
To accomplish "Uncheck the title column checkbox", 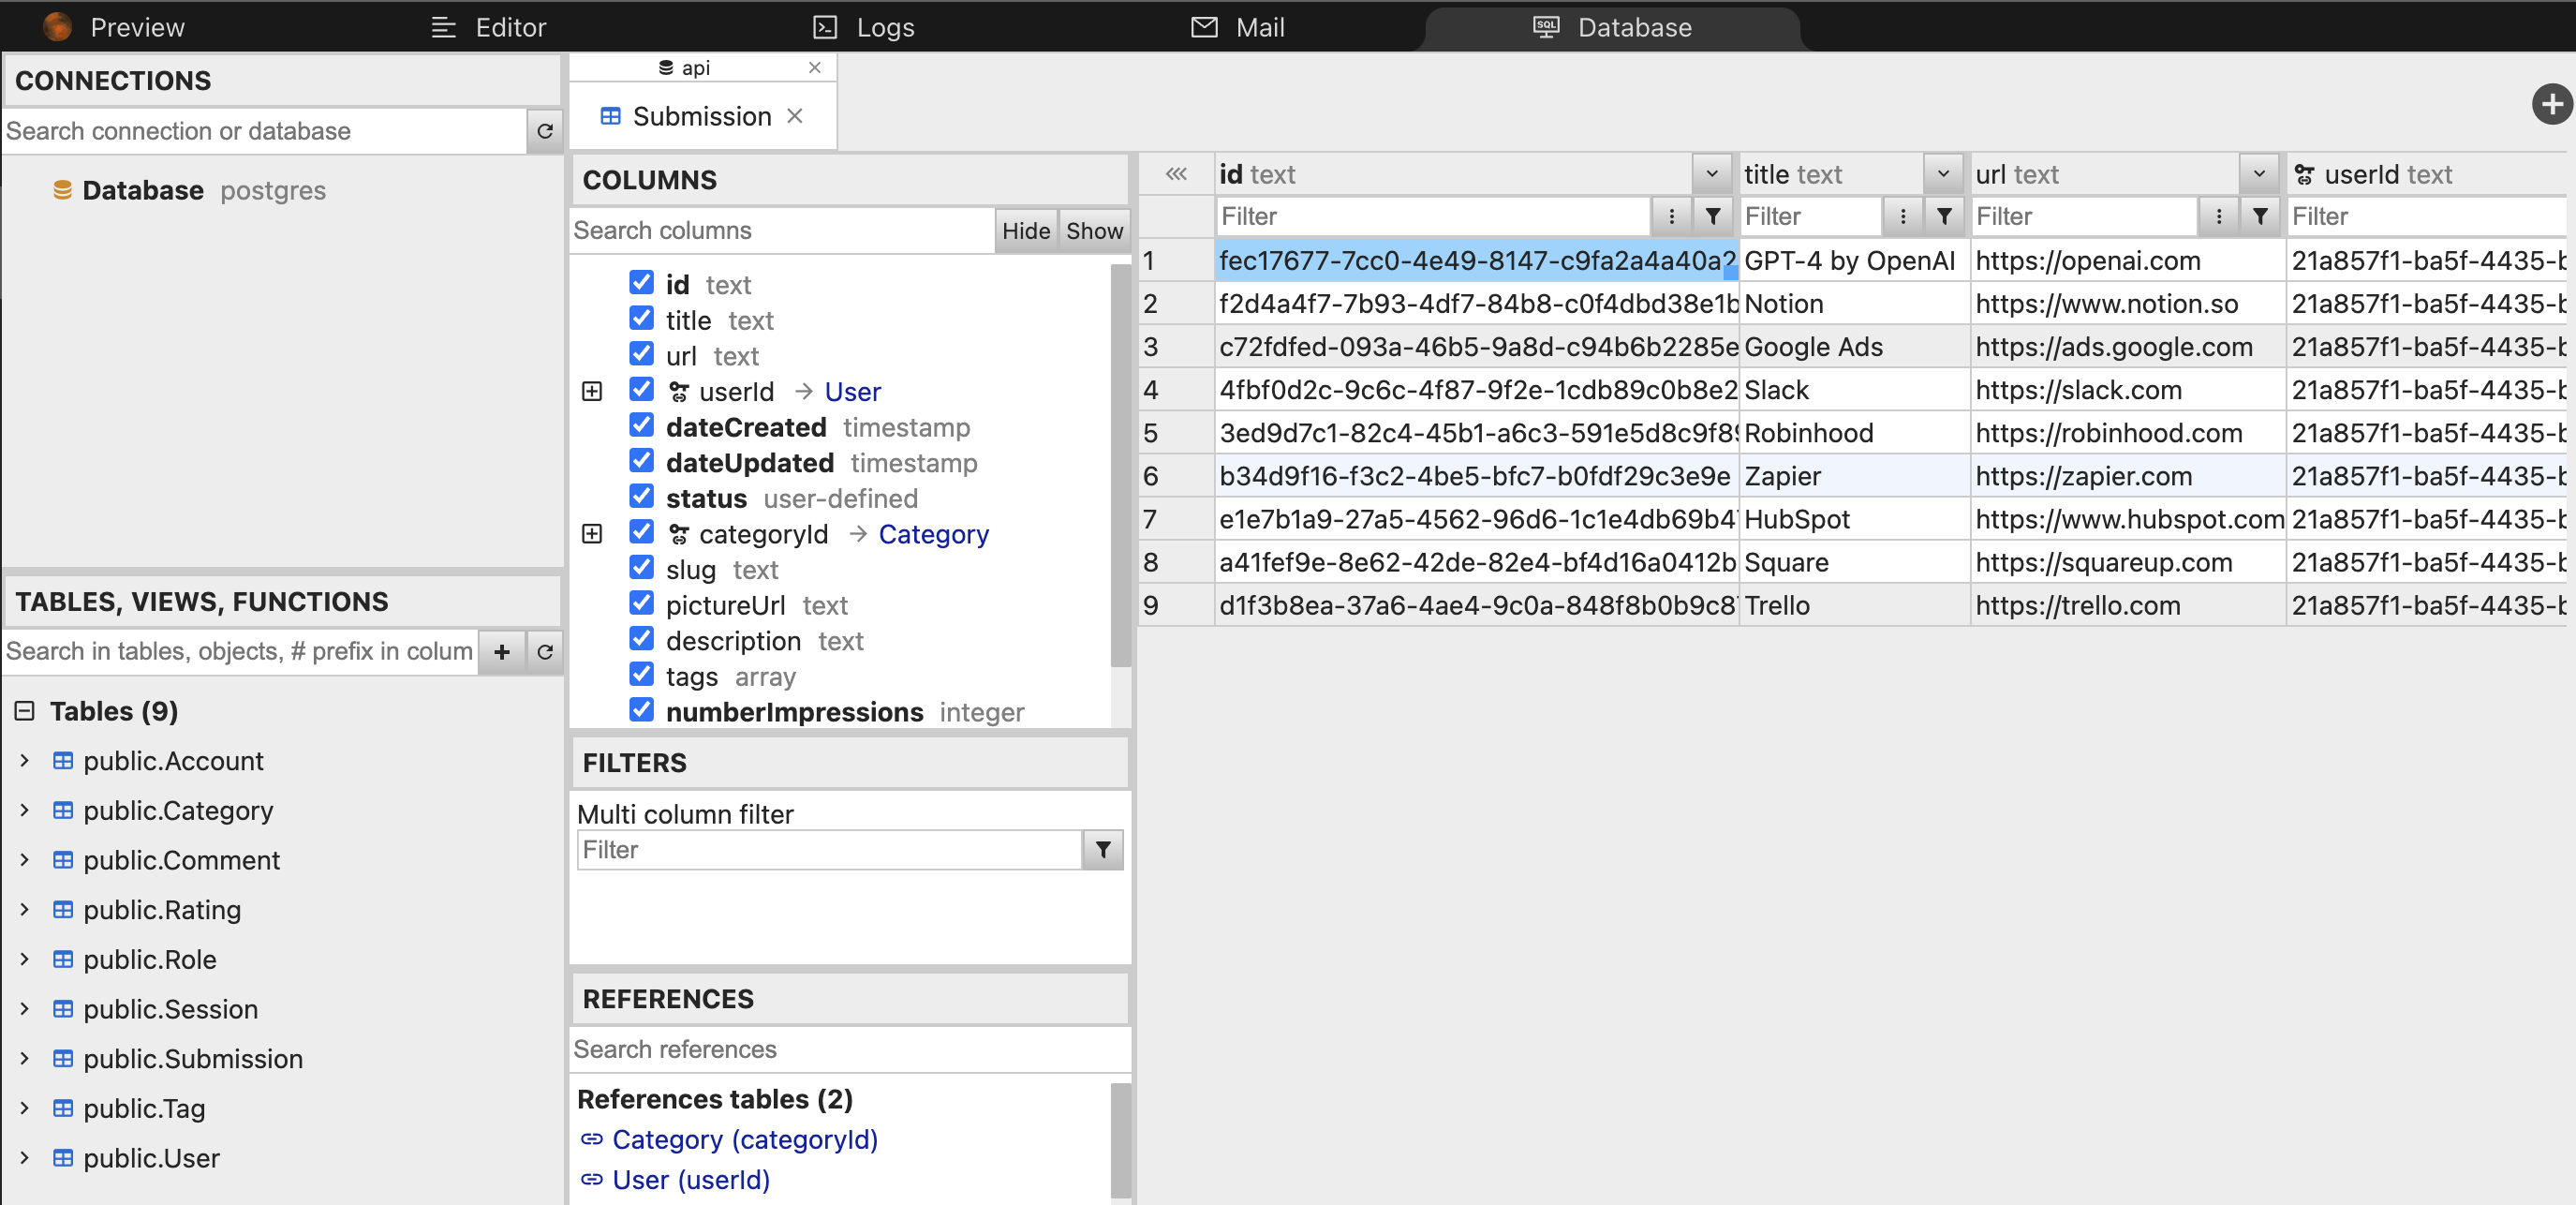I will (642, 319).
